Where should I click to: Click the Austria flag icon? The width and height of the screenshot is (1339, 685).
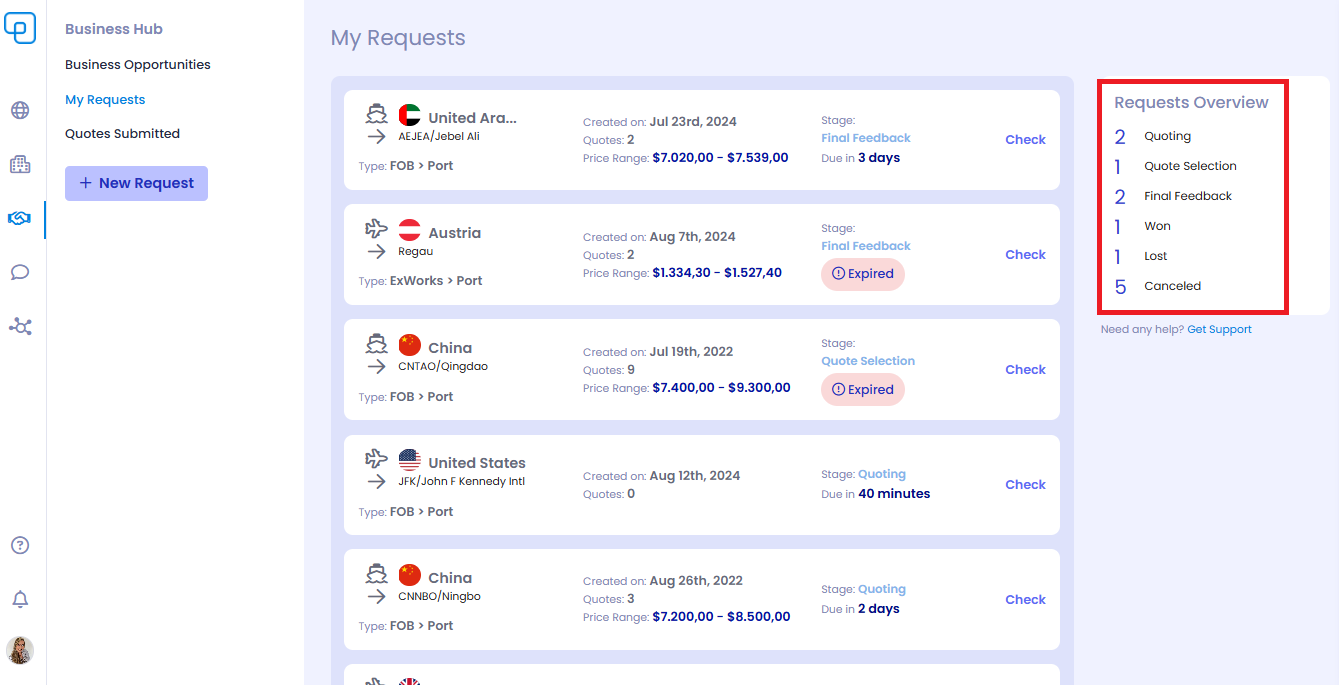pos(410,230)
